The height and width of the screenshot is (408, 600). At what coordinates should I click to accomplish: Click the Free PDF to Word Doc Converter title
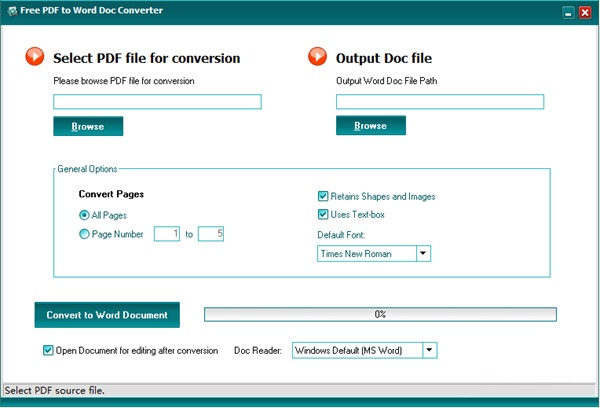[91, 10]
